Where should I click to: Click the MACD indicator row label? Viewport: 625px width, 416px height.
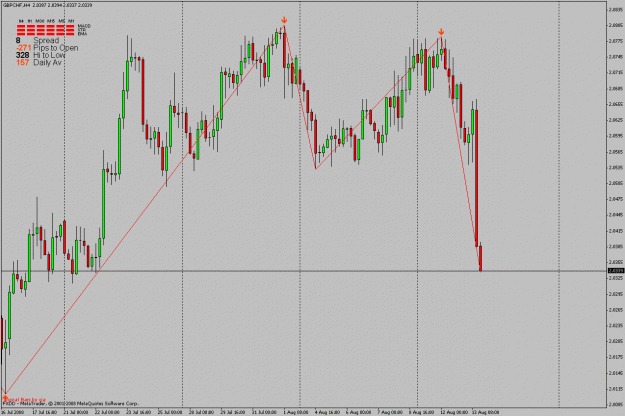(x=84, y=26)
